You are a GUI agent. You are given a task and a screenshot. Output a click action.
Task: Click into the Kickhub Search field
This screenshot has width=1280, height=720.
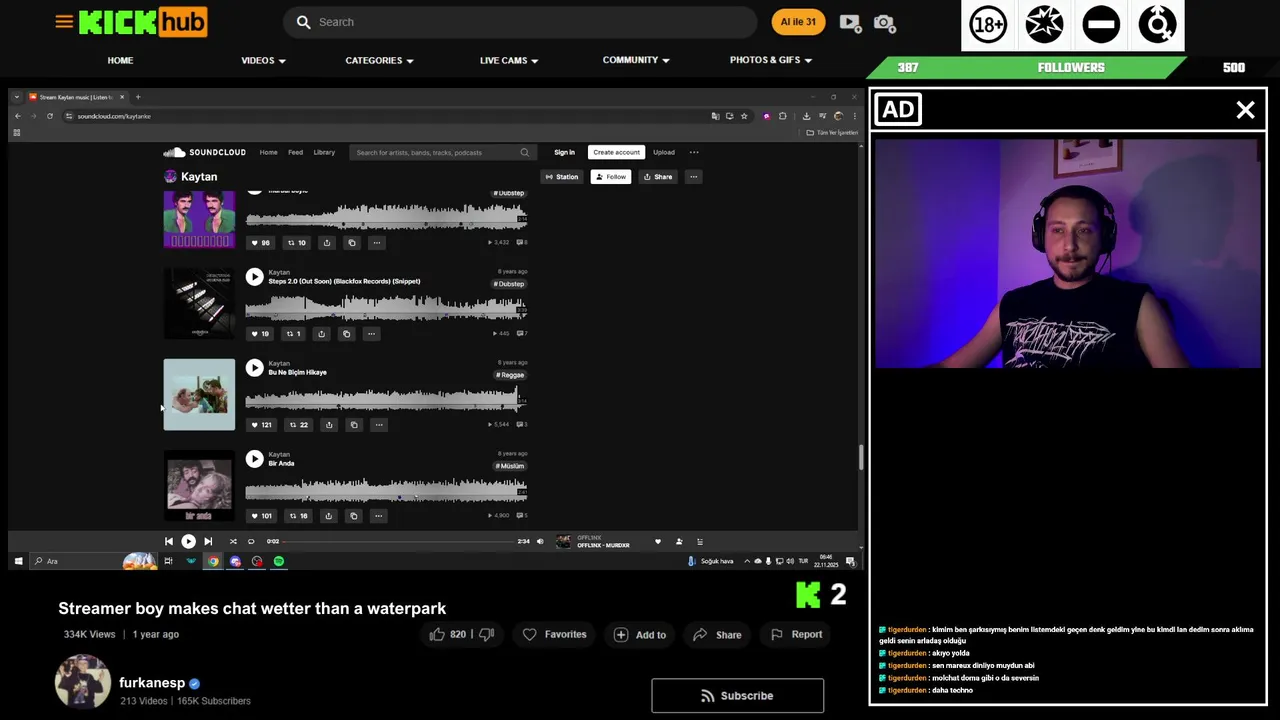point(520,22)
